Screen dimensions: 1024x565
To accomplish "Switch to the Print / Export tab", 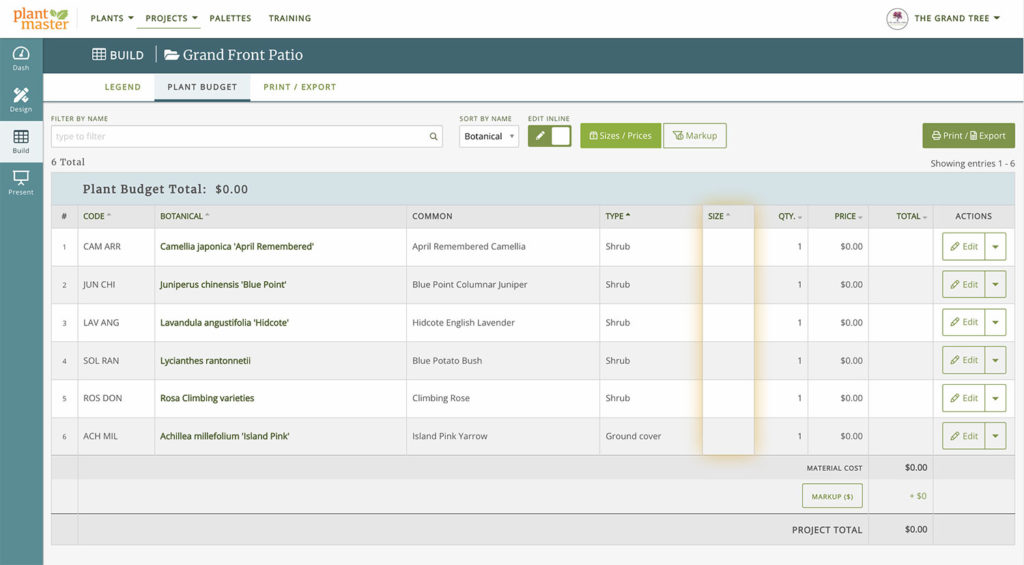I will [299, 87].
